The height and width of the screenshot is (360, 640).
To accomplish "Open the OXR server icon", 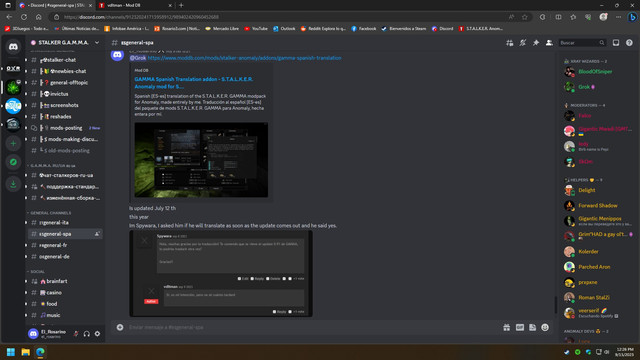I will (13, 68).
